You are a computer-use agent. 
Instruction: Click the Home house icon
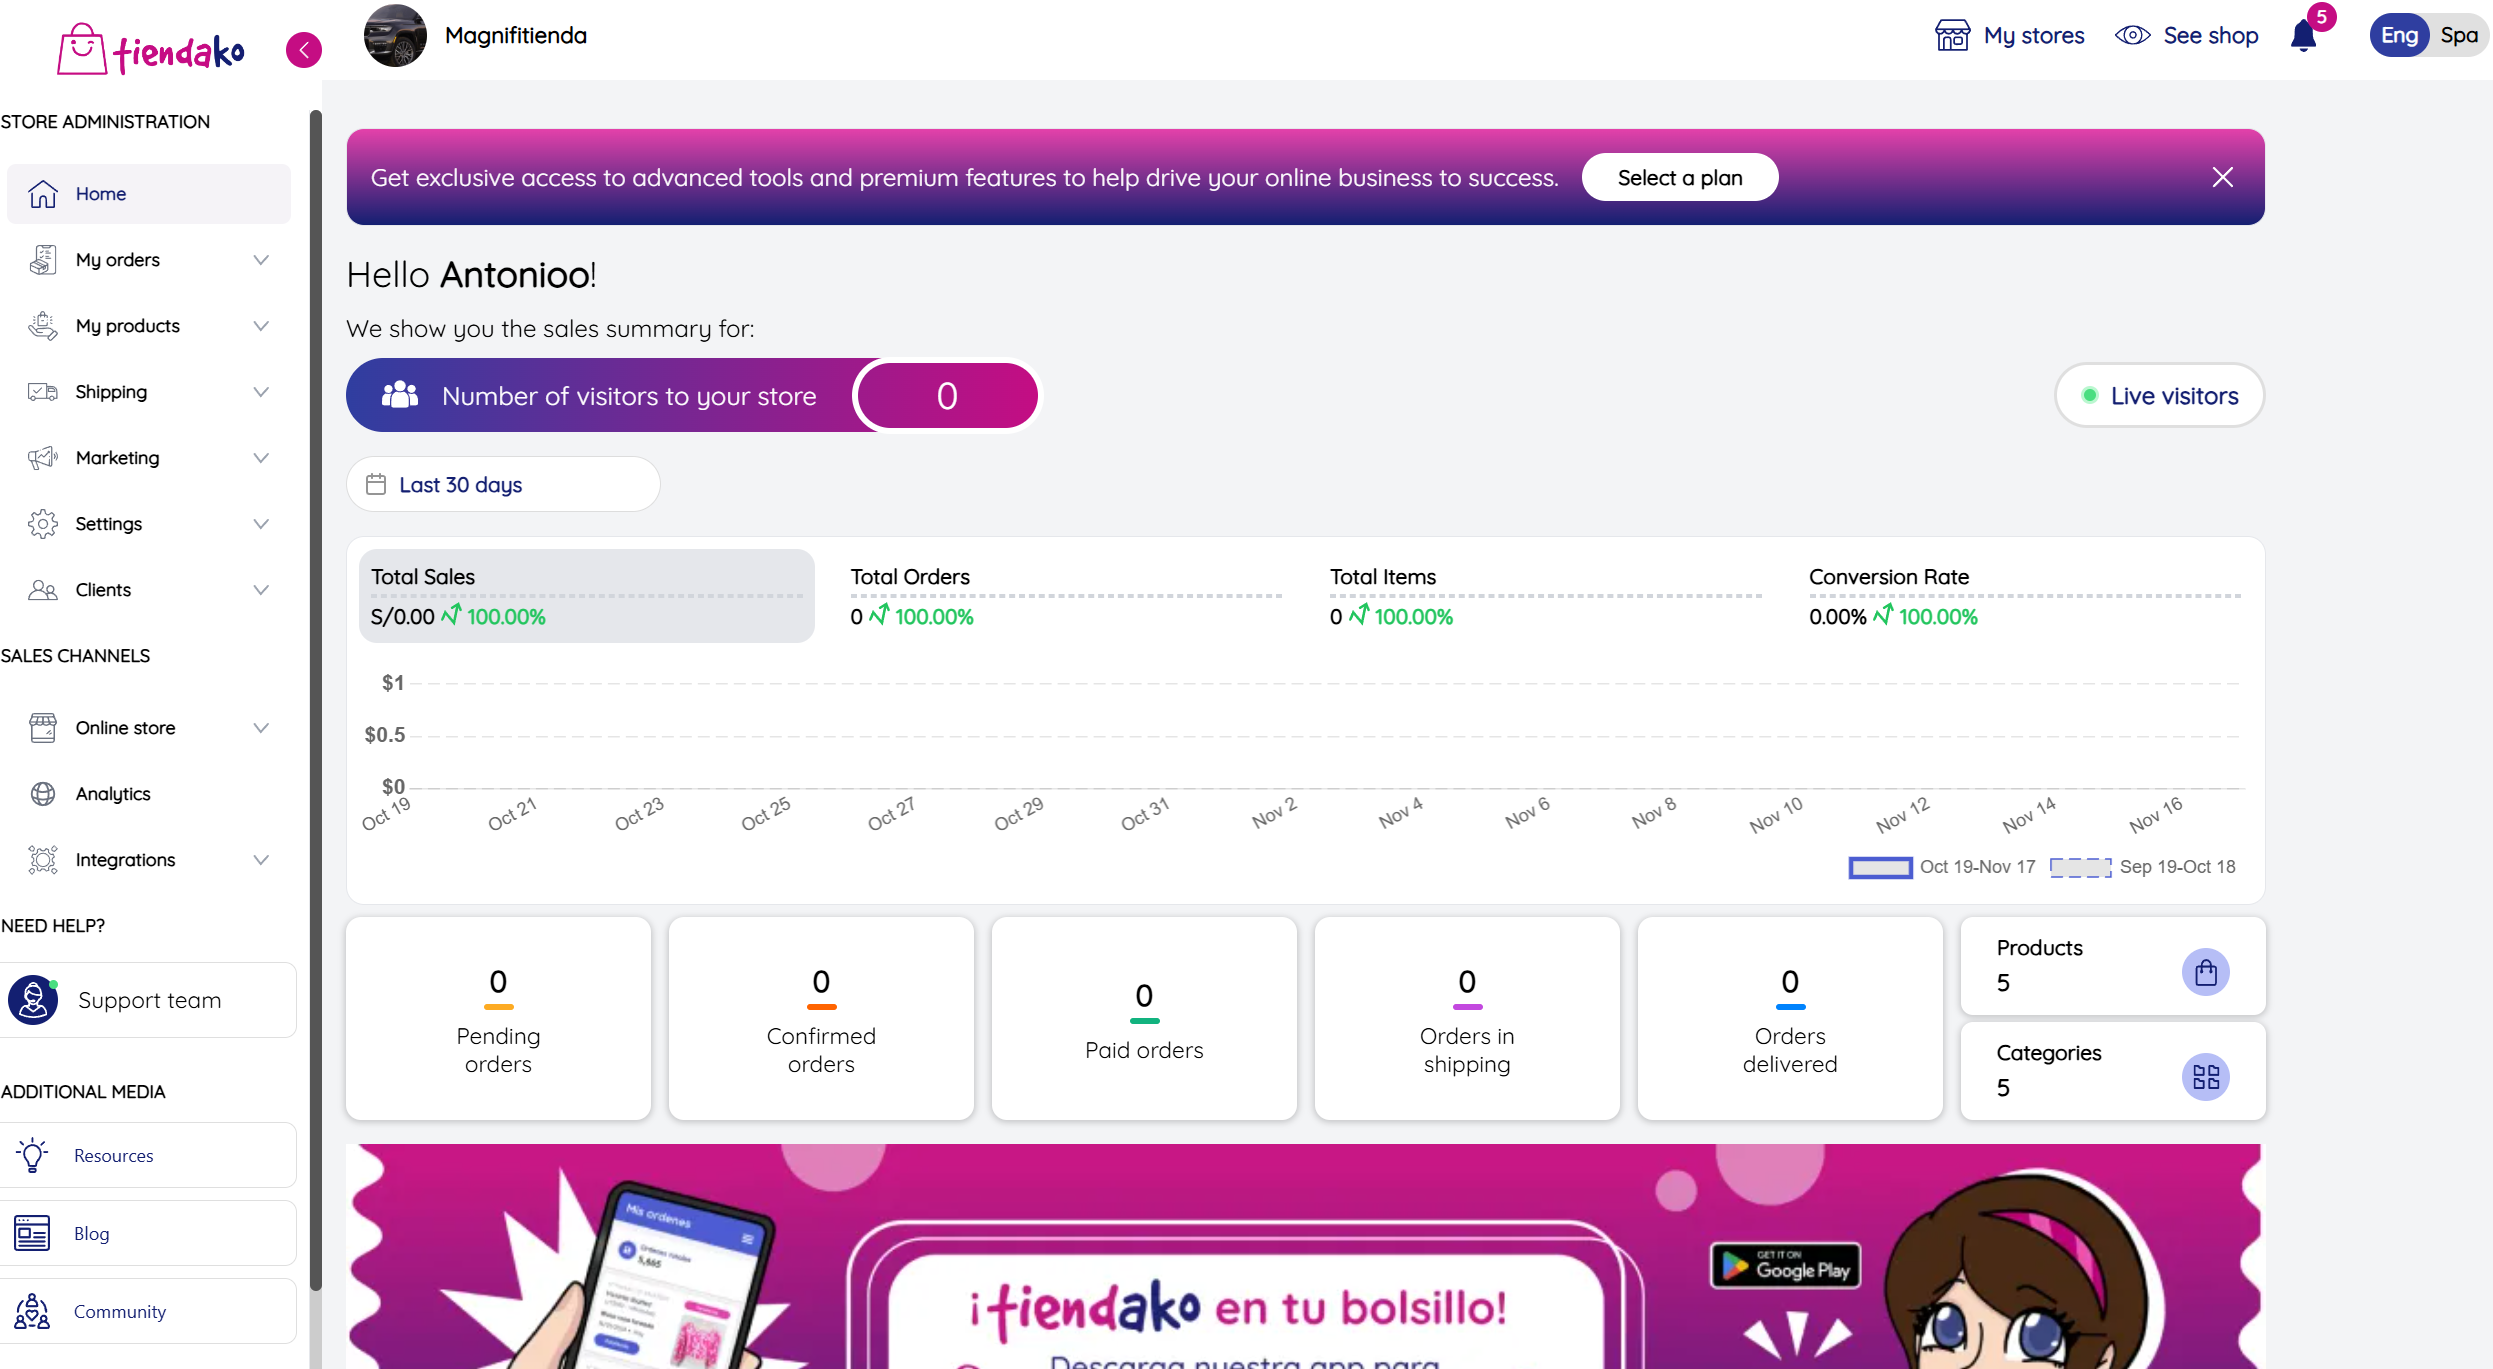(x=43, y=194)
